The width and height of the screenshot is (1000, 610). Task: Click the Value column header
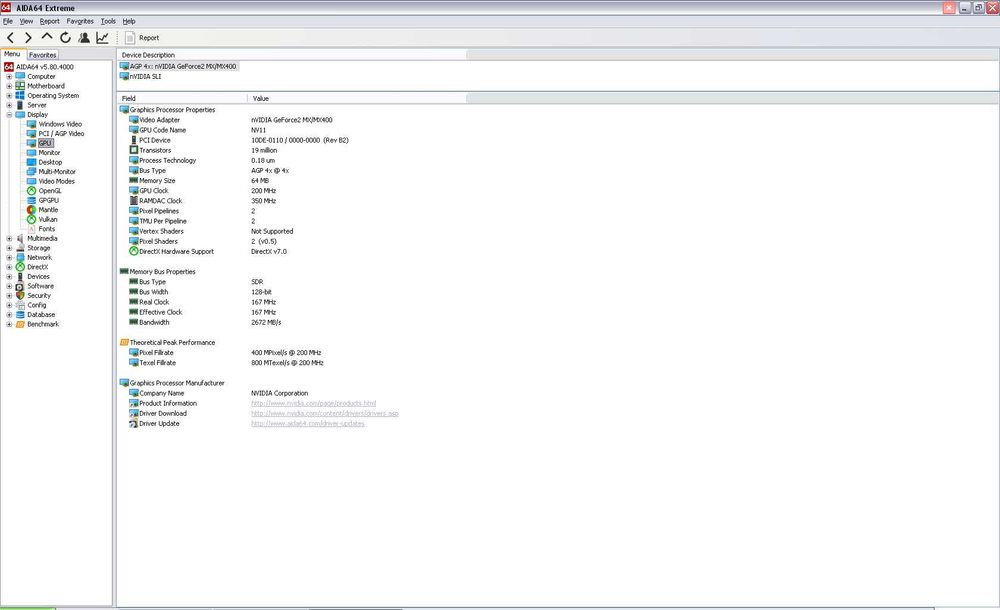pyautogui.click(x=357, y=98)
